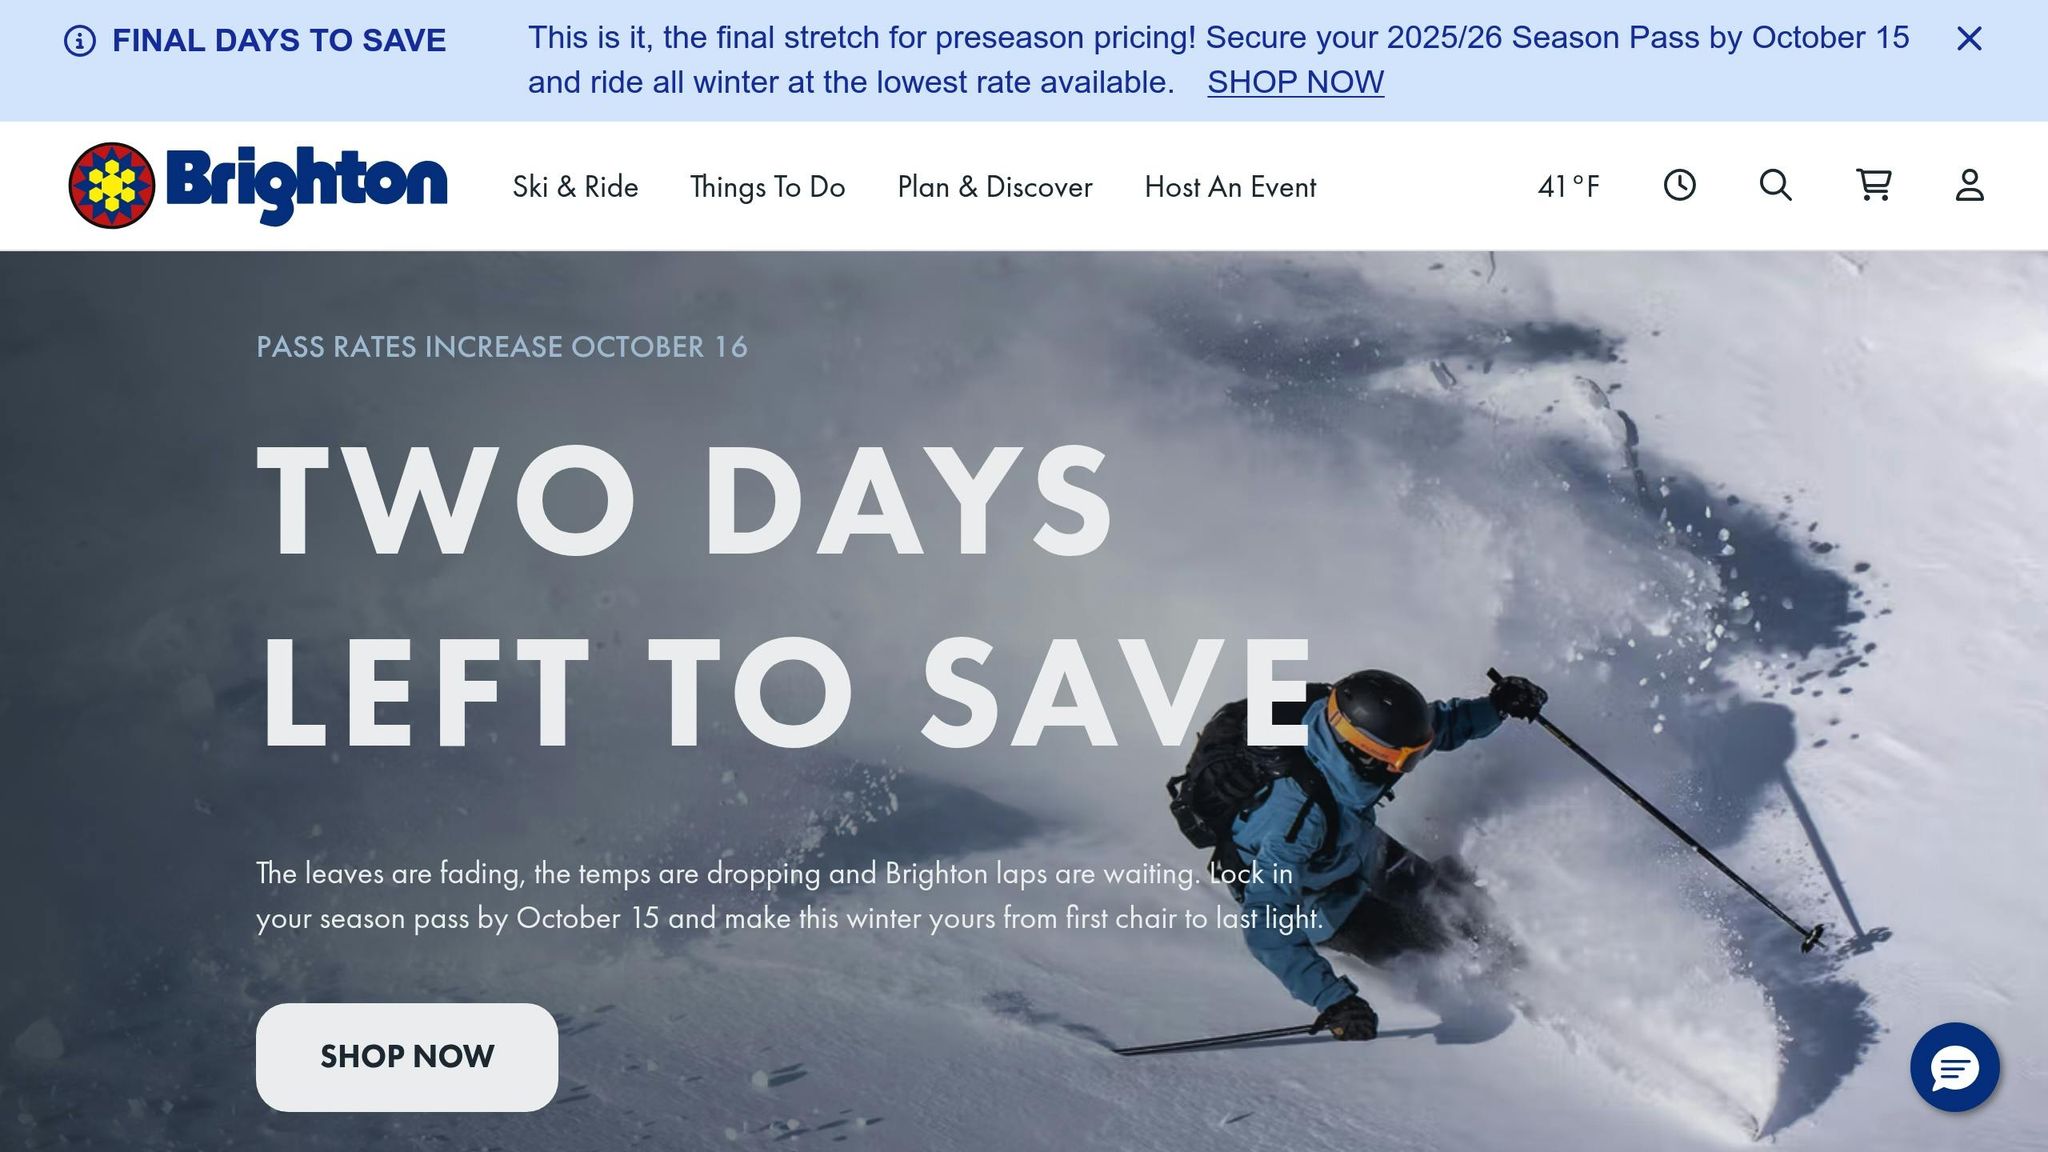Click the Two Days Left To Save headline
The width and height of the screenshot is (2048, 1152).
785,596
